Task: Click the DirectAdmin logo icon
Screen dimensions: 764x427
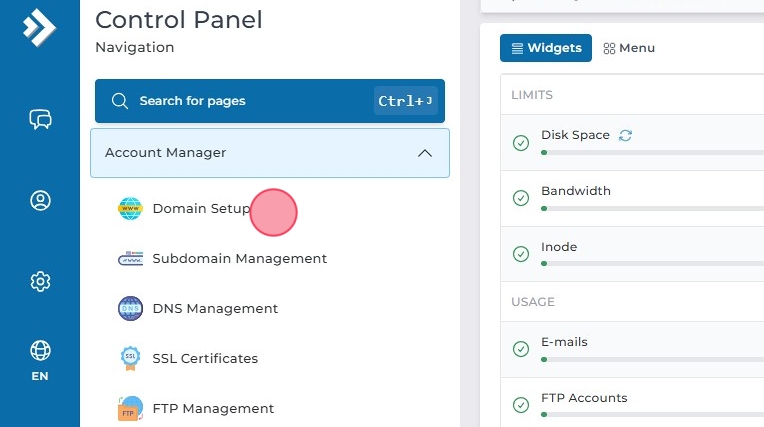Action: tap(39, 27)
